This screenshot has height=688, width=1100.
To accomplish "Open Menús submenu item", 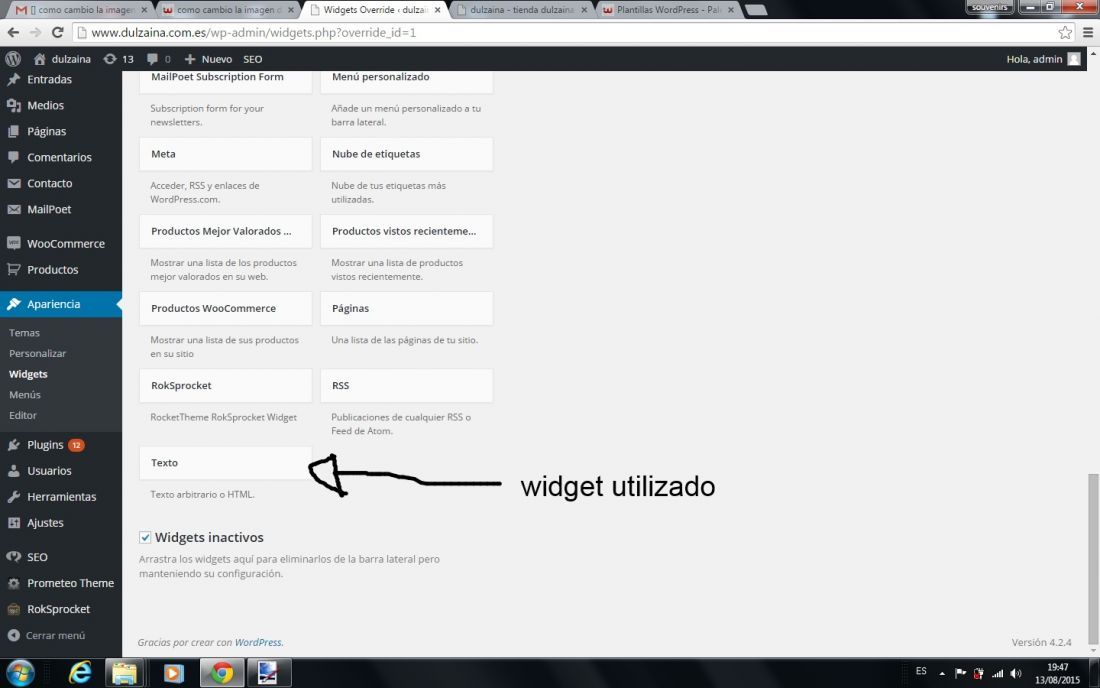I will [x=25, y=394].
